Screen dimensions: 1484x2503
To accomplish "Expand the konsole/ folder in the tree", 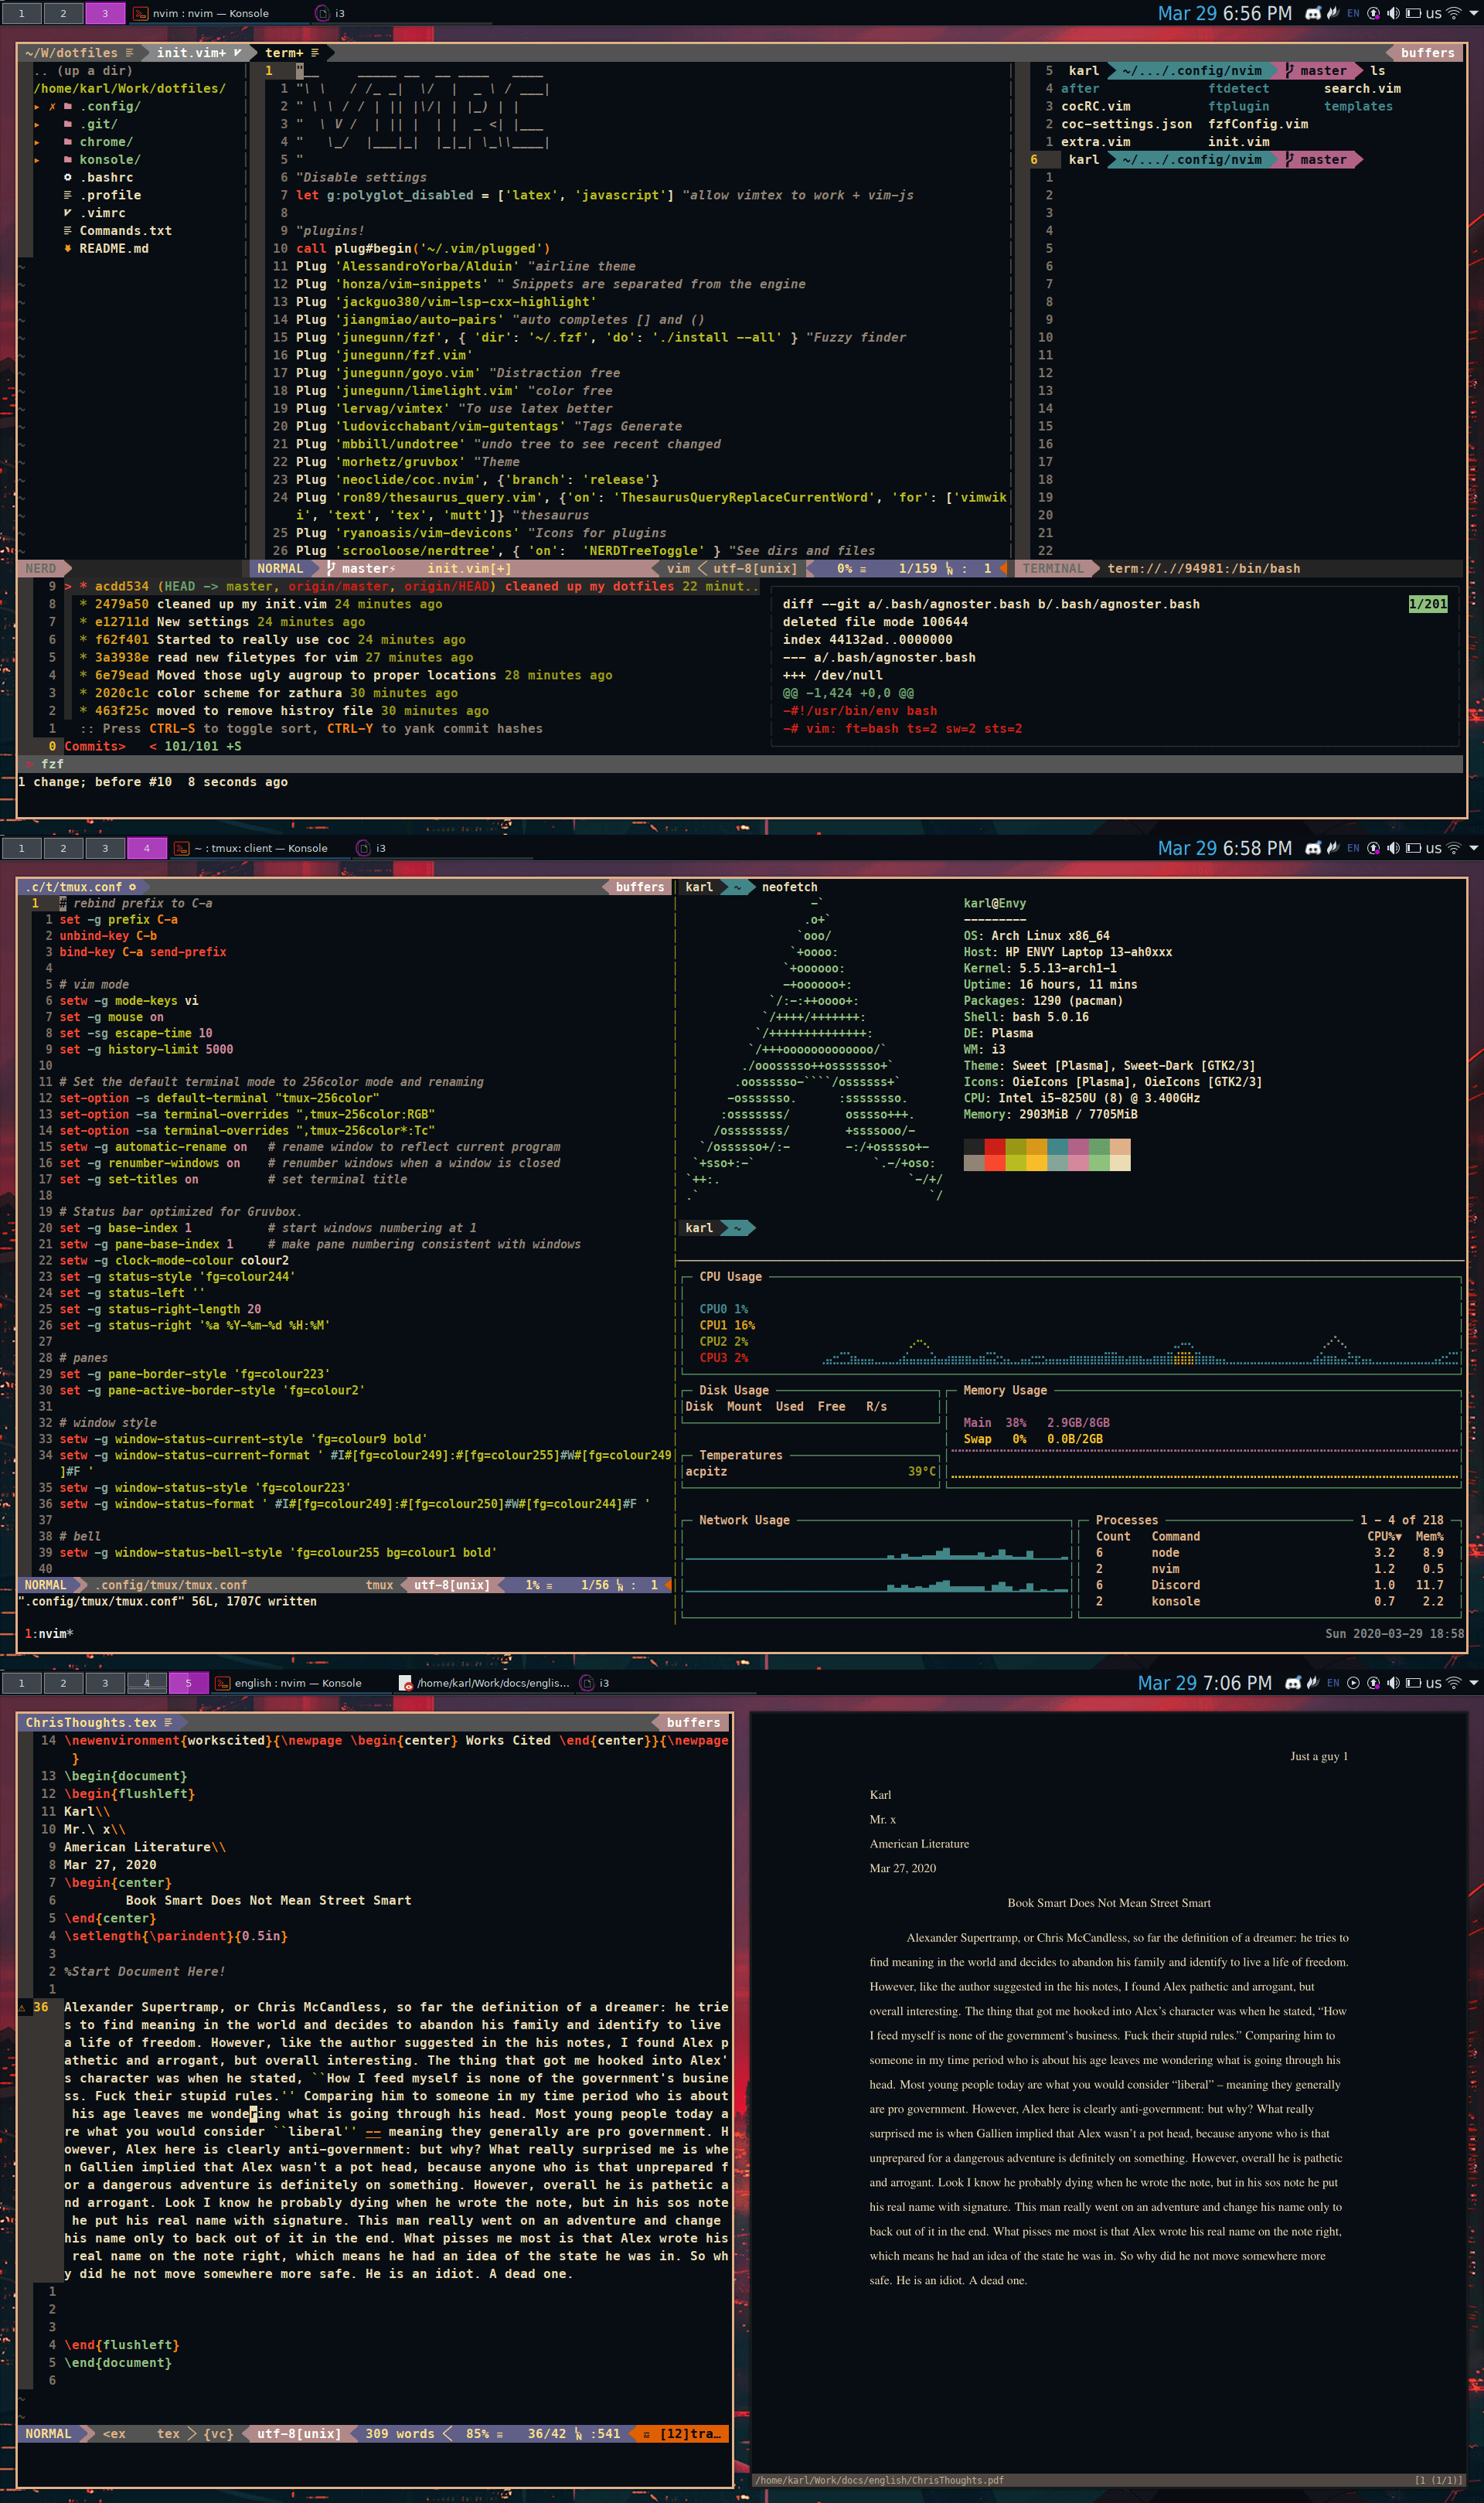I will [37, 160].
